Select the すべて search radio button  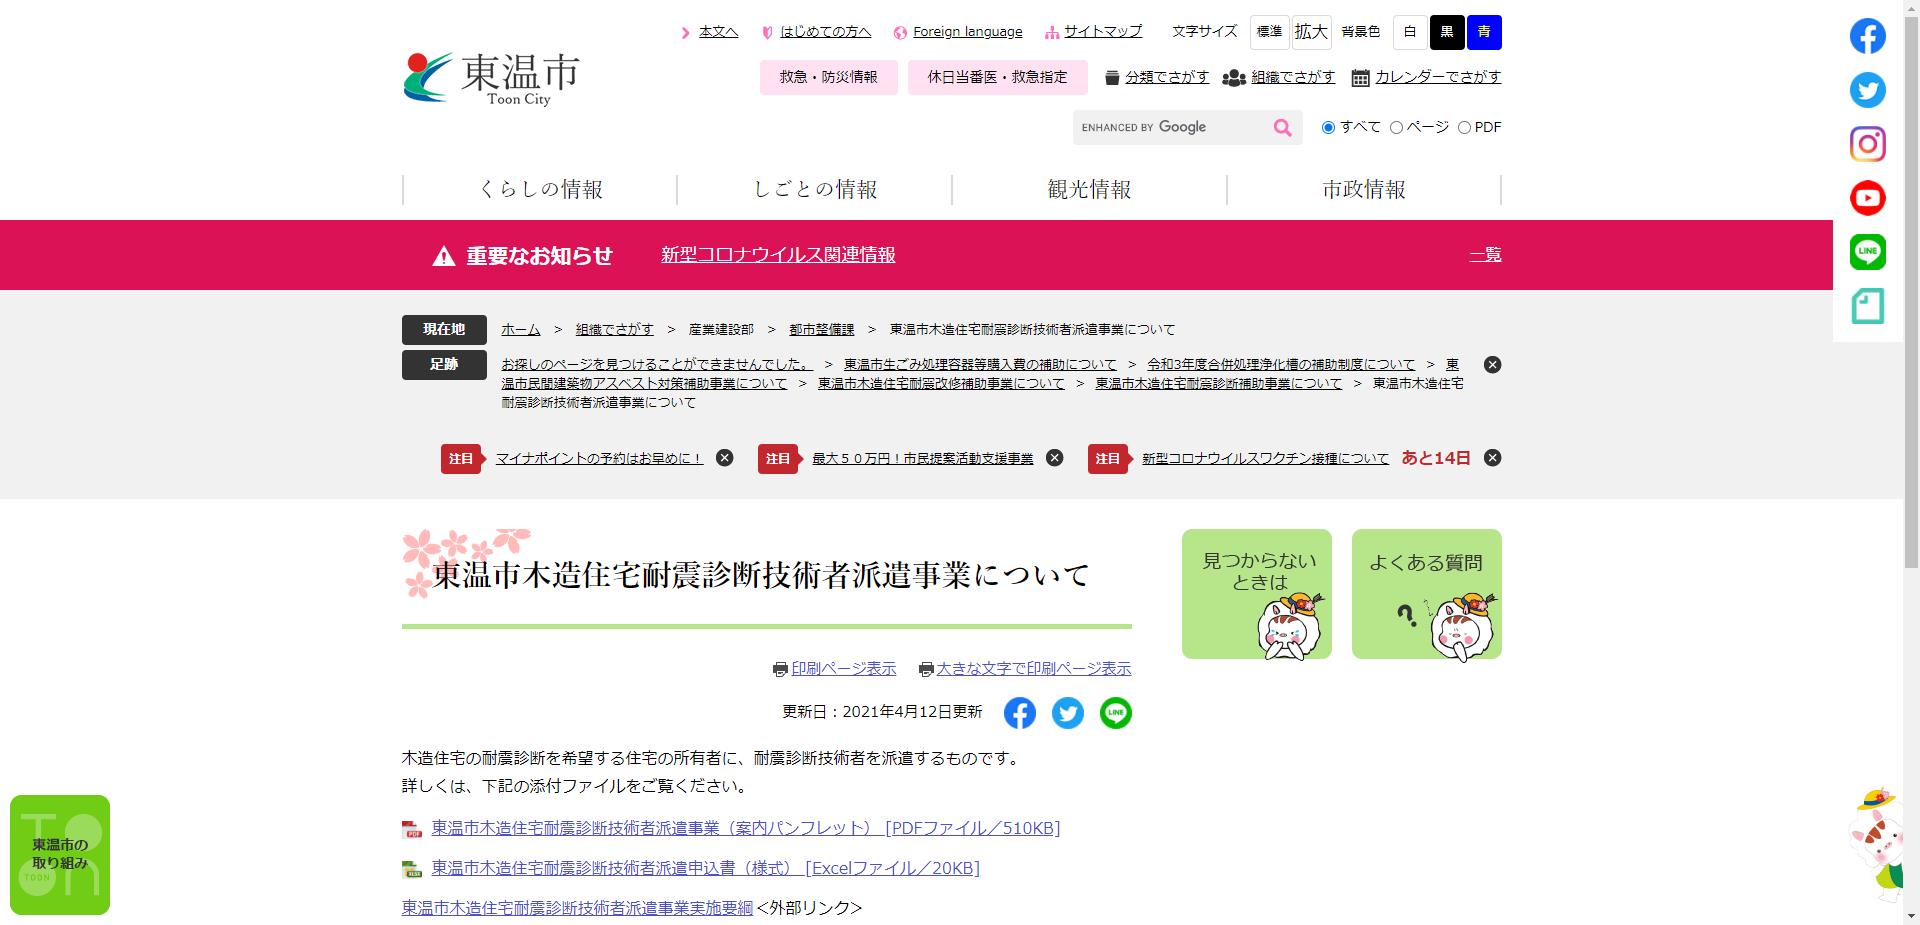click(1328, 127)
